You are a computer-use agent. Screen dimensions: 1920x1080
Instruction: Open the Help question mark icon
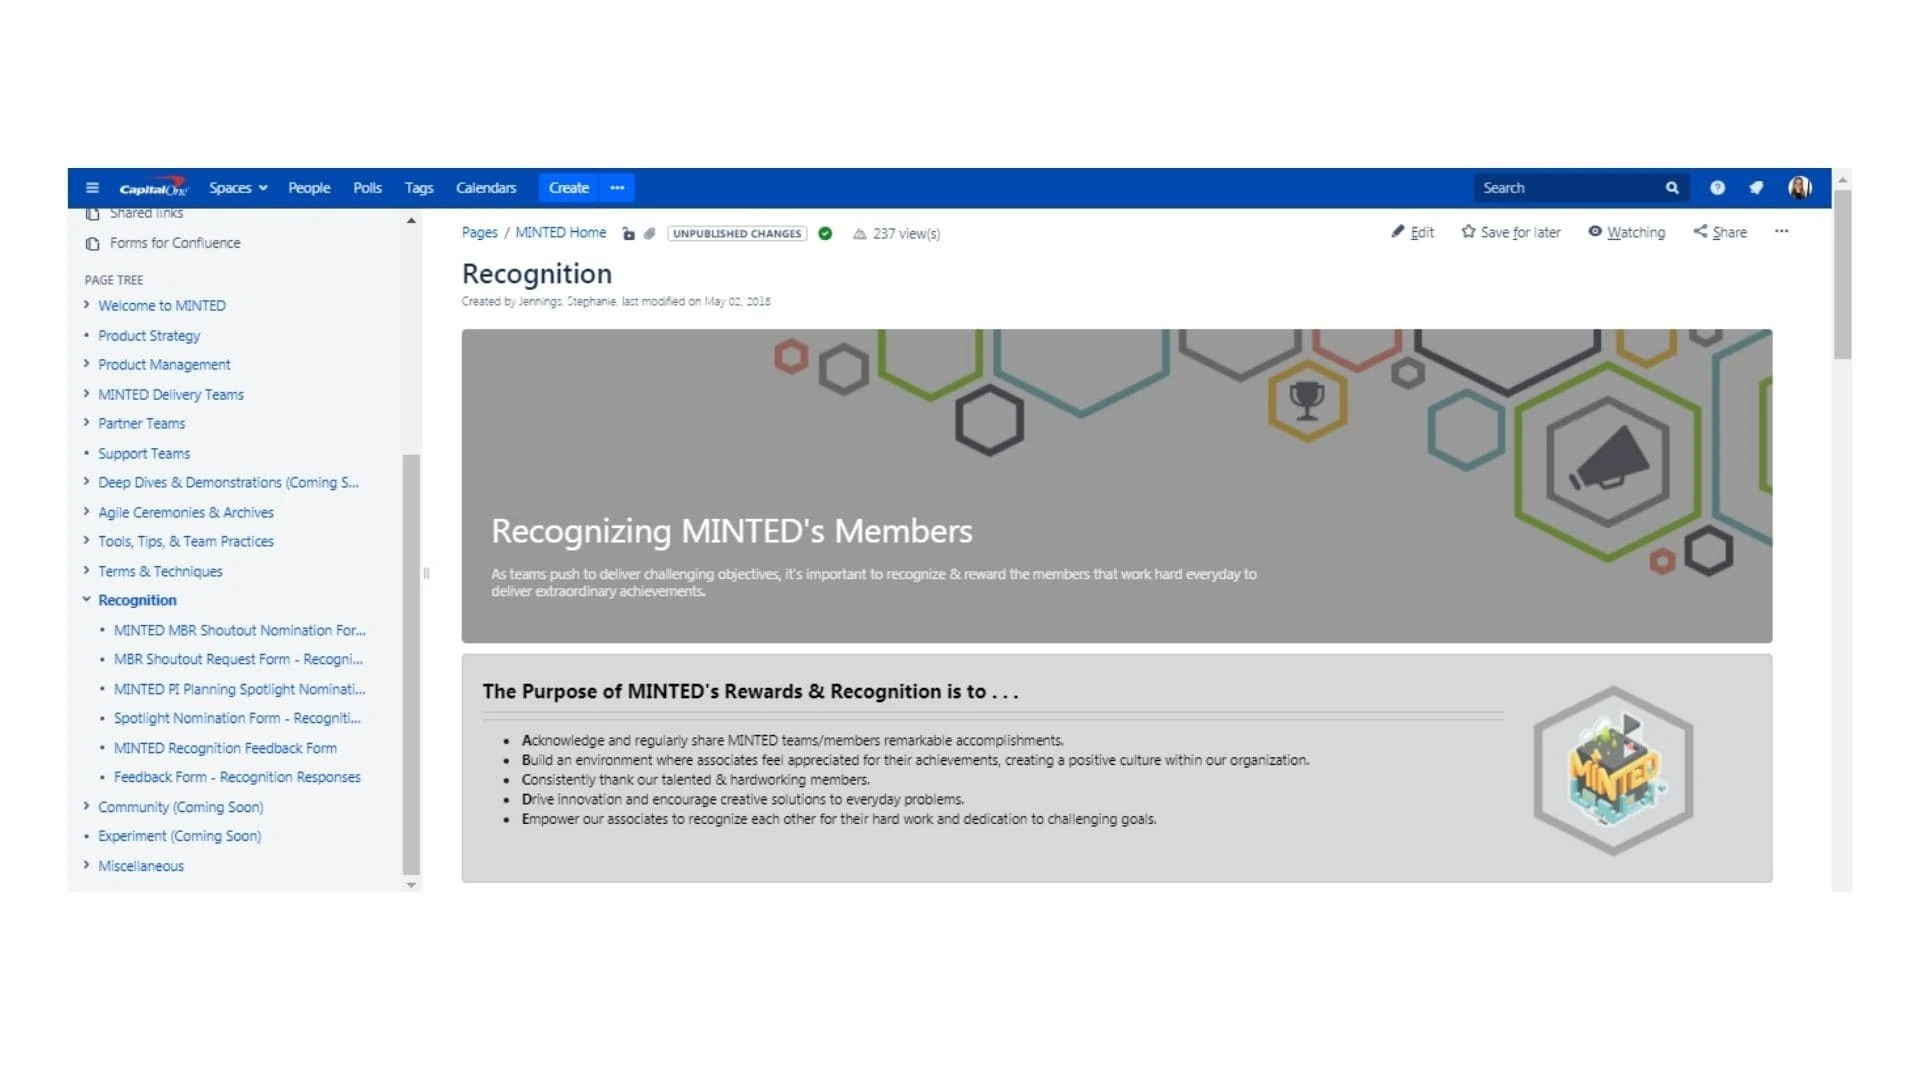pyautogui.click(x=1717, y=188)
